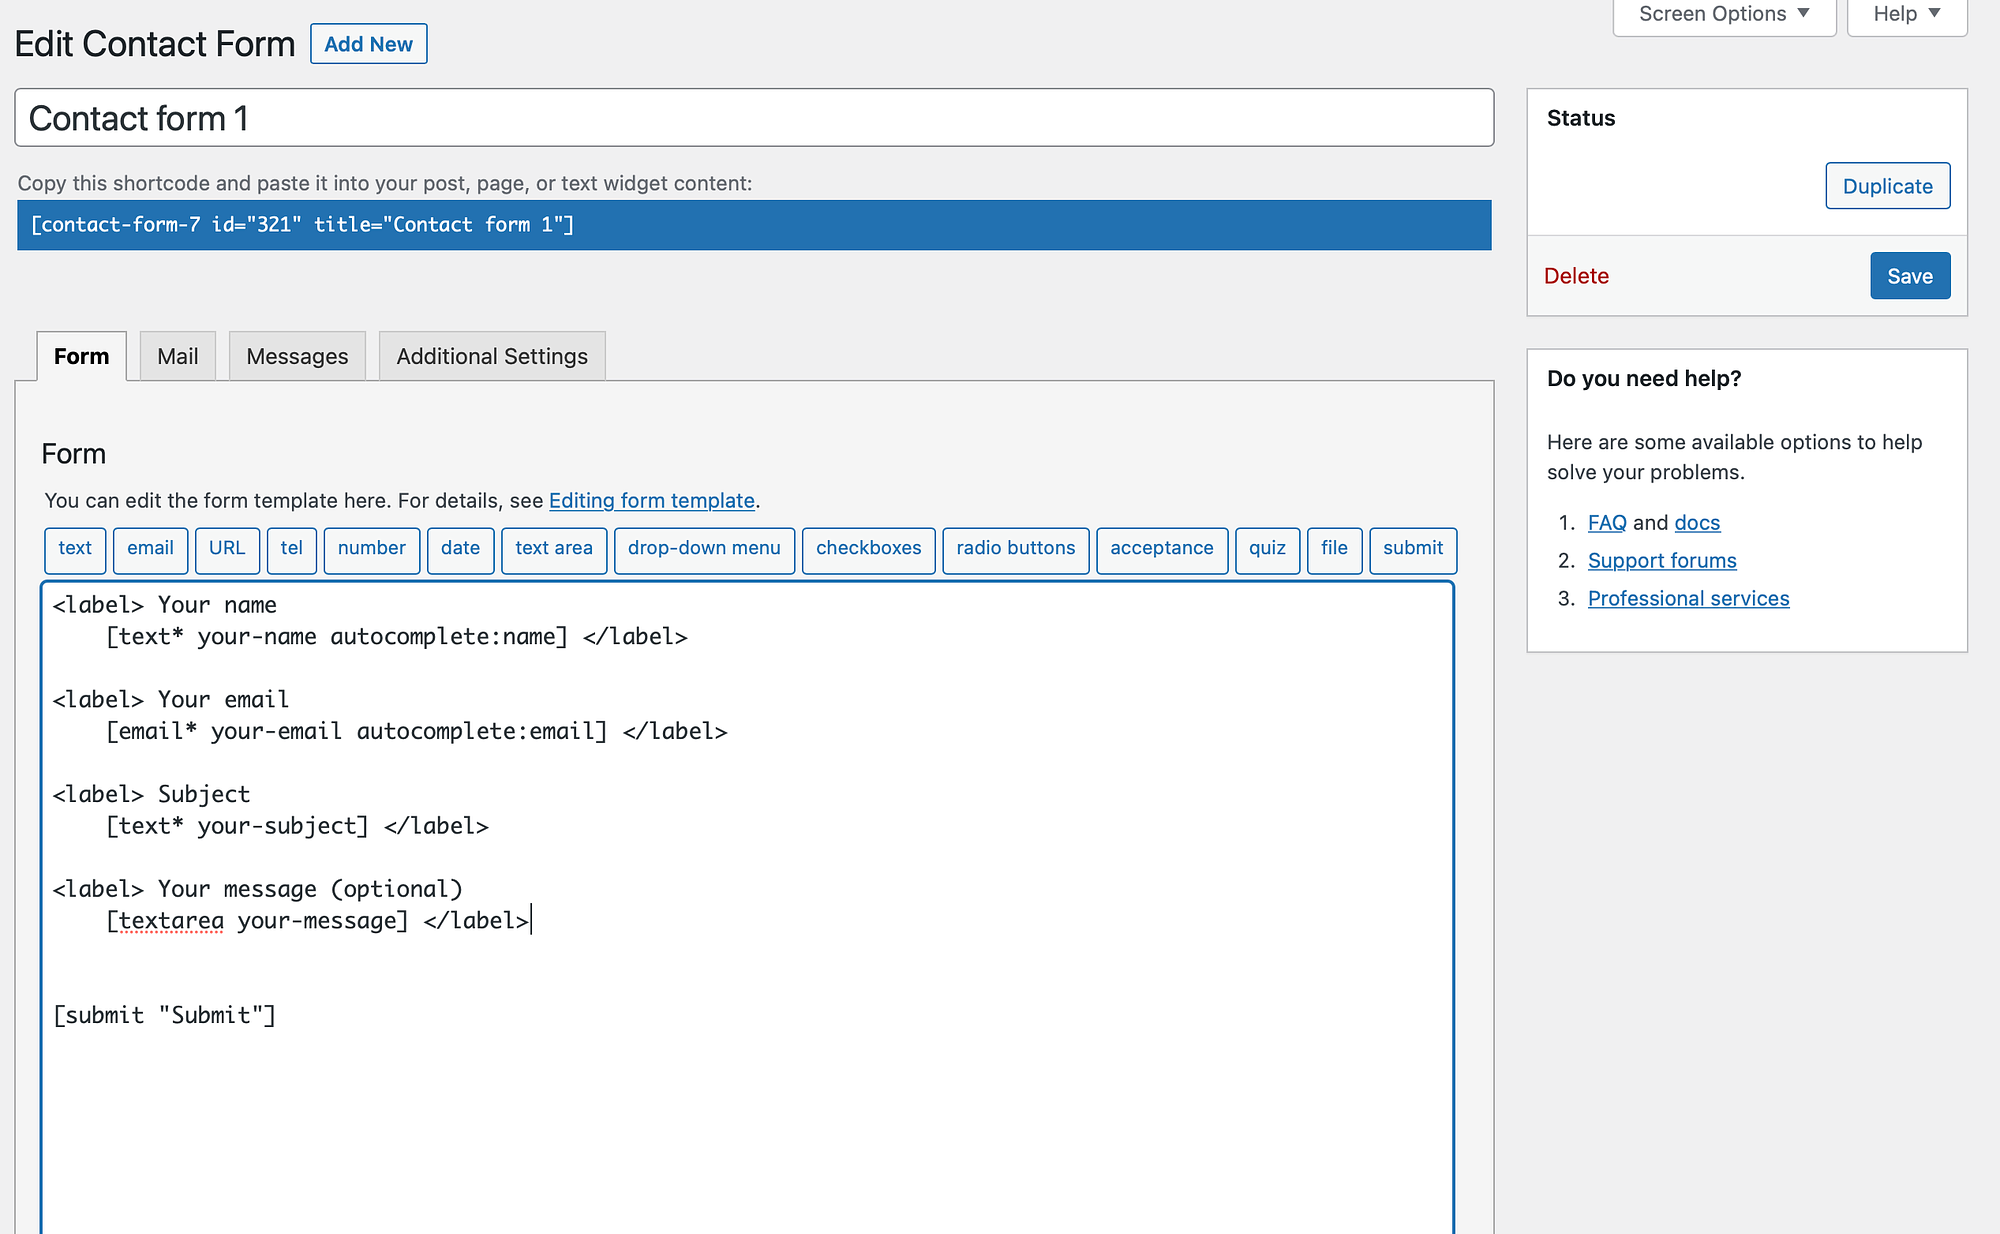Viewport: 2000px width, 1234px height.
Task: Click the radio buttons tag button
Action: 1014,548
